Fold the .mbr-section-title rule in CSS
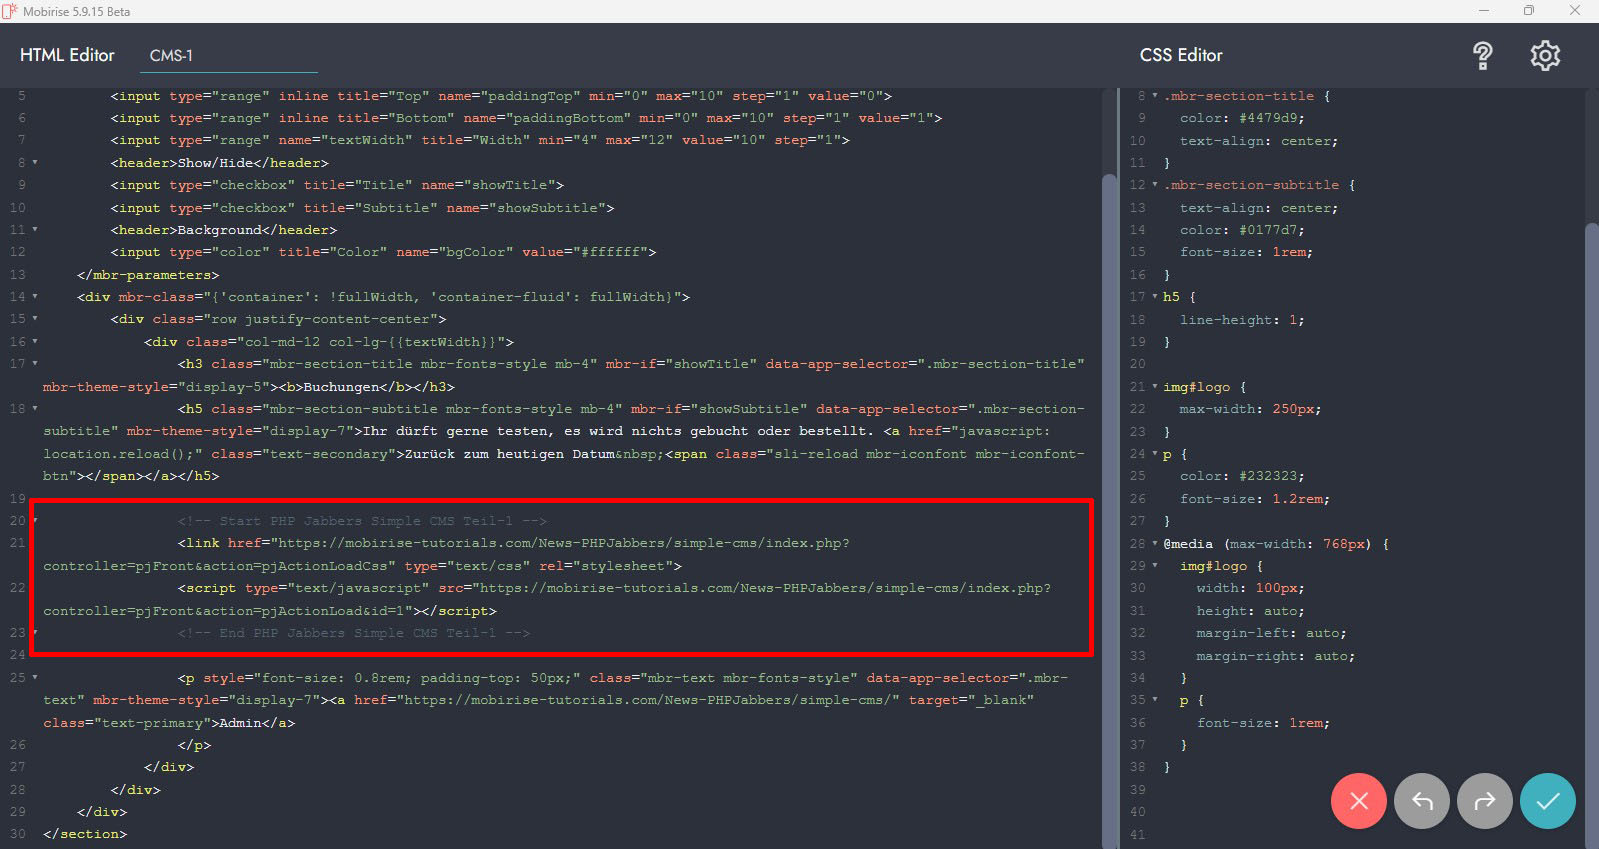The height and width of the screenshot is (849, 1599). [x=1155, y=96]
